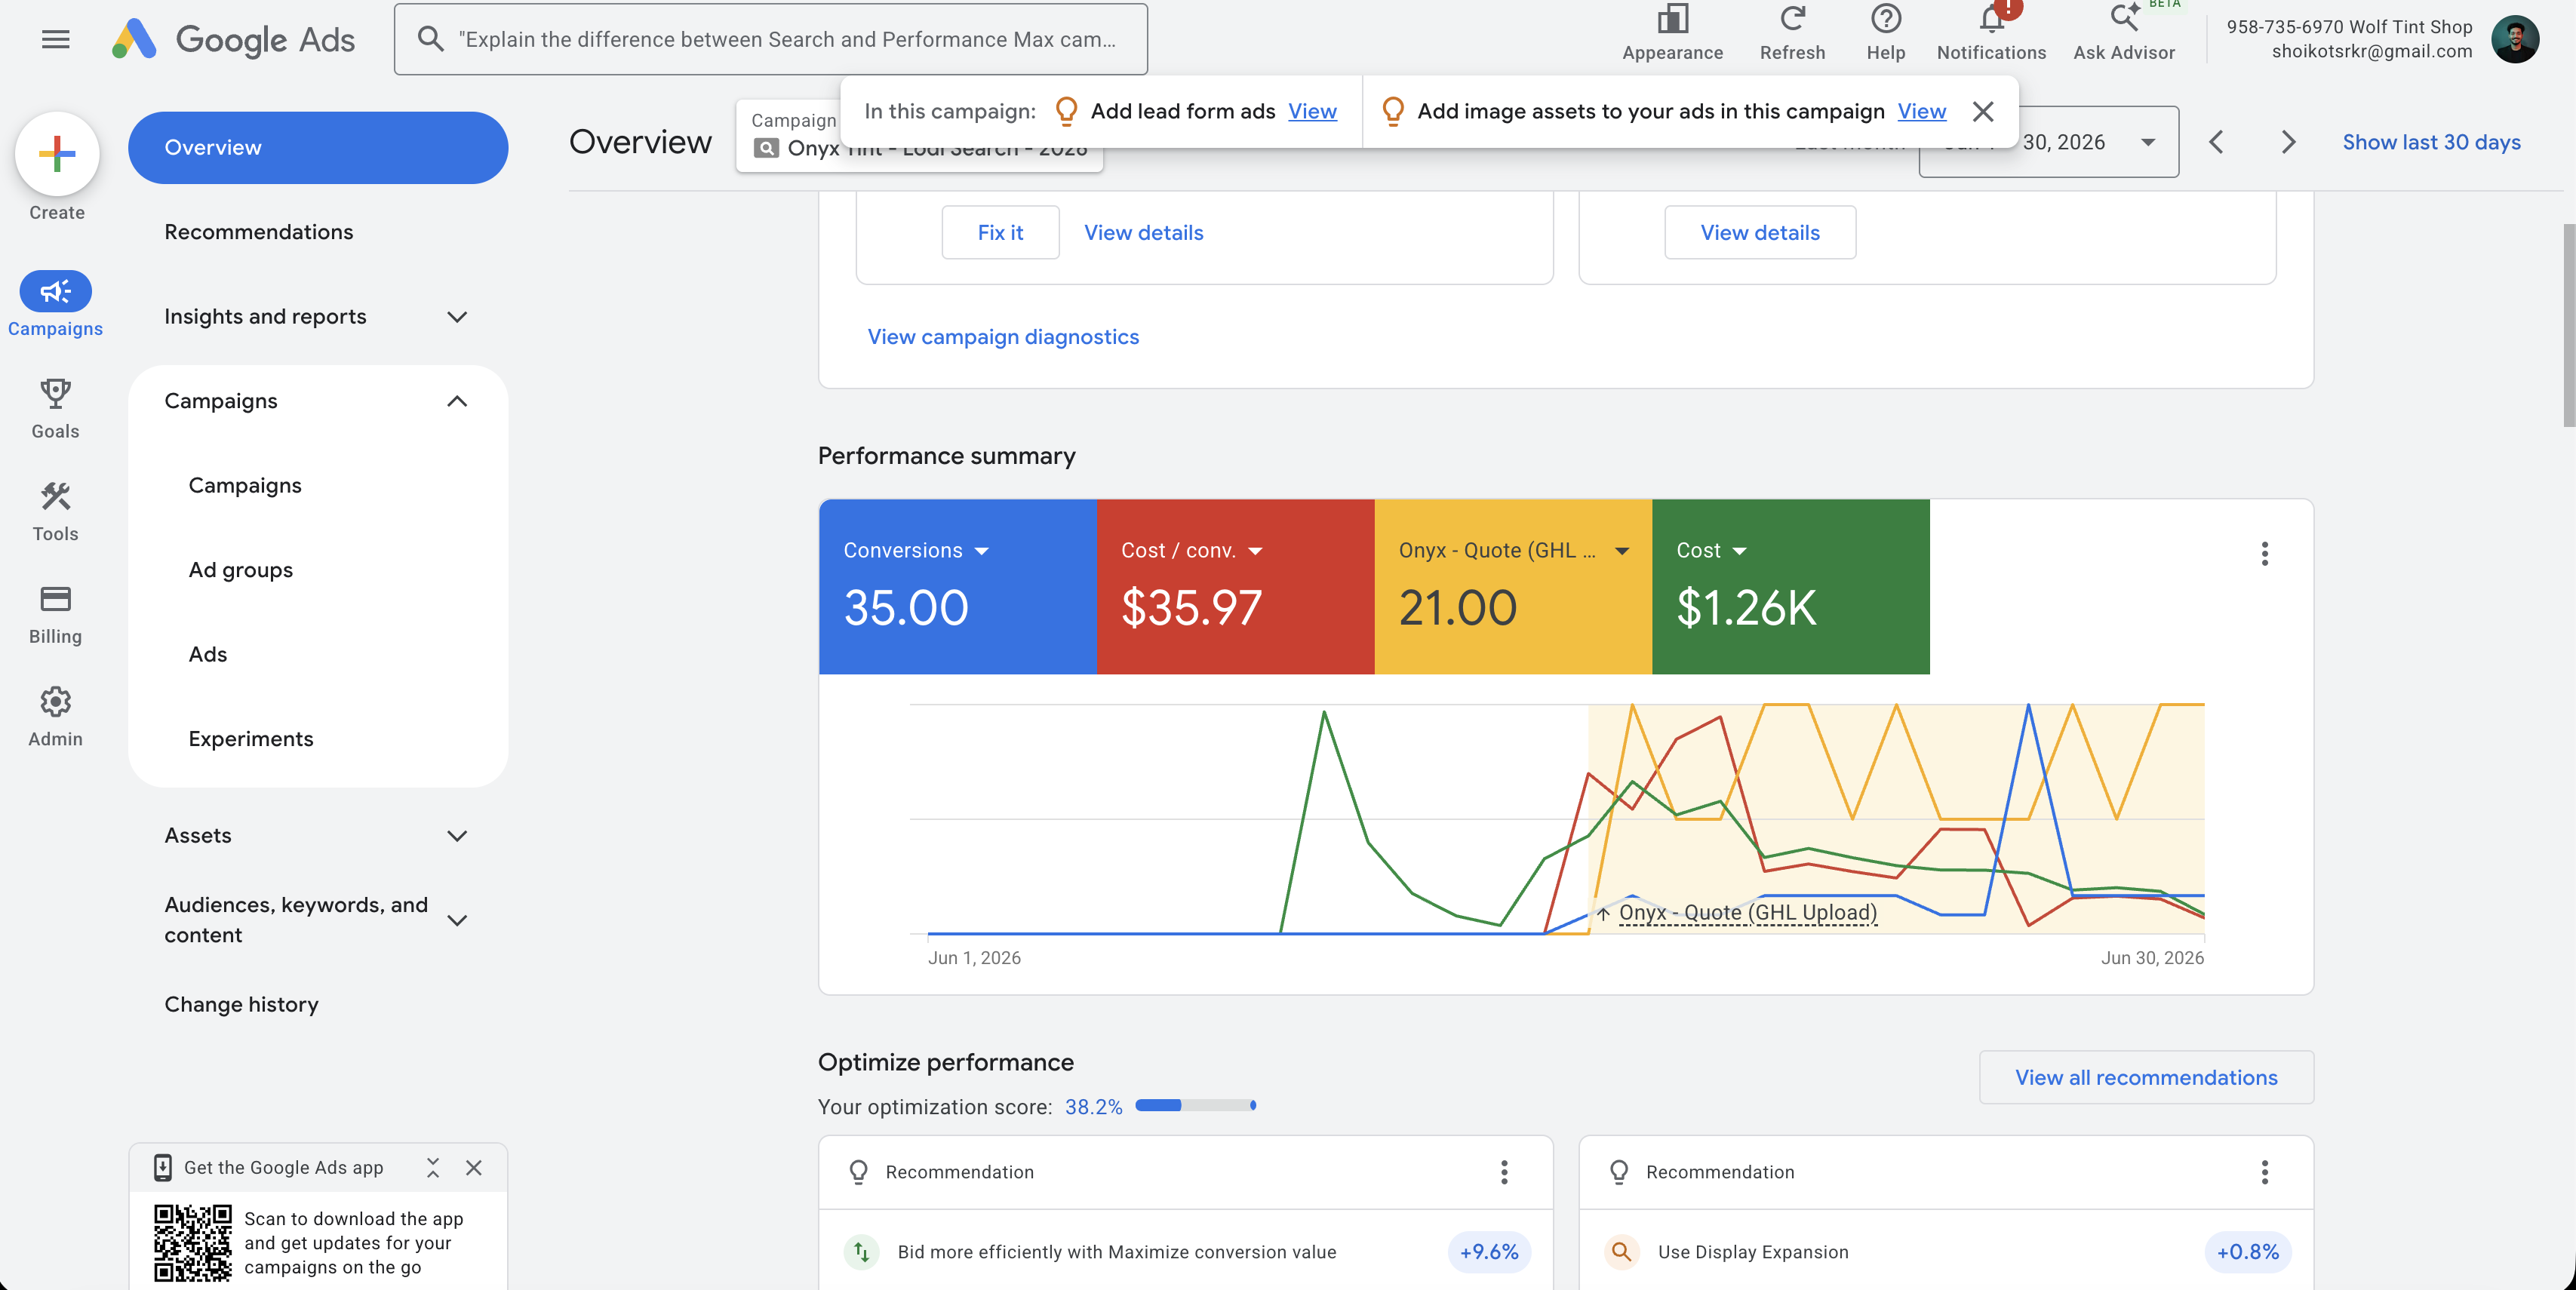This screenshot has height=1290, width=2576.
Task: Click the +0.8% score uplift badge
Action: [2248, 1251]
